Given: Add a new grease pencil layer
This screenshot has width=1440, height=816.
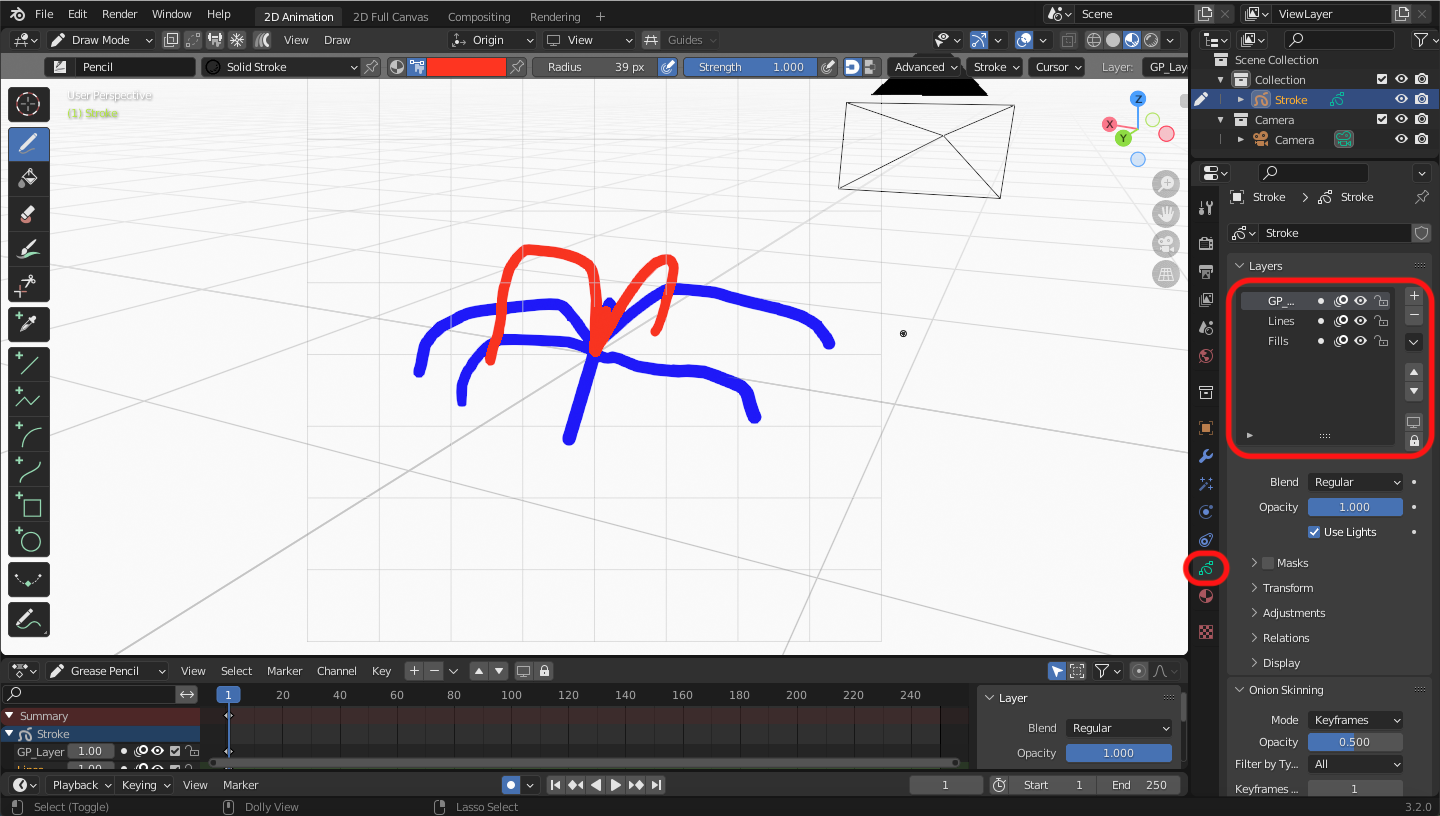Looking at the screenshot, I should [1414, 296].
